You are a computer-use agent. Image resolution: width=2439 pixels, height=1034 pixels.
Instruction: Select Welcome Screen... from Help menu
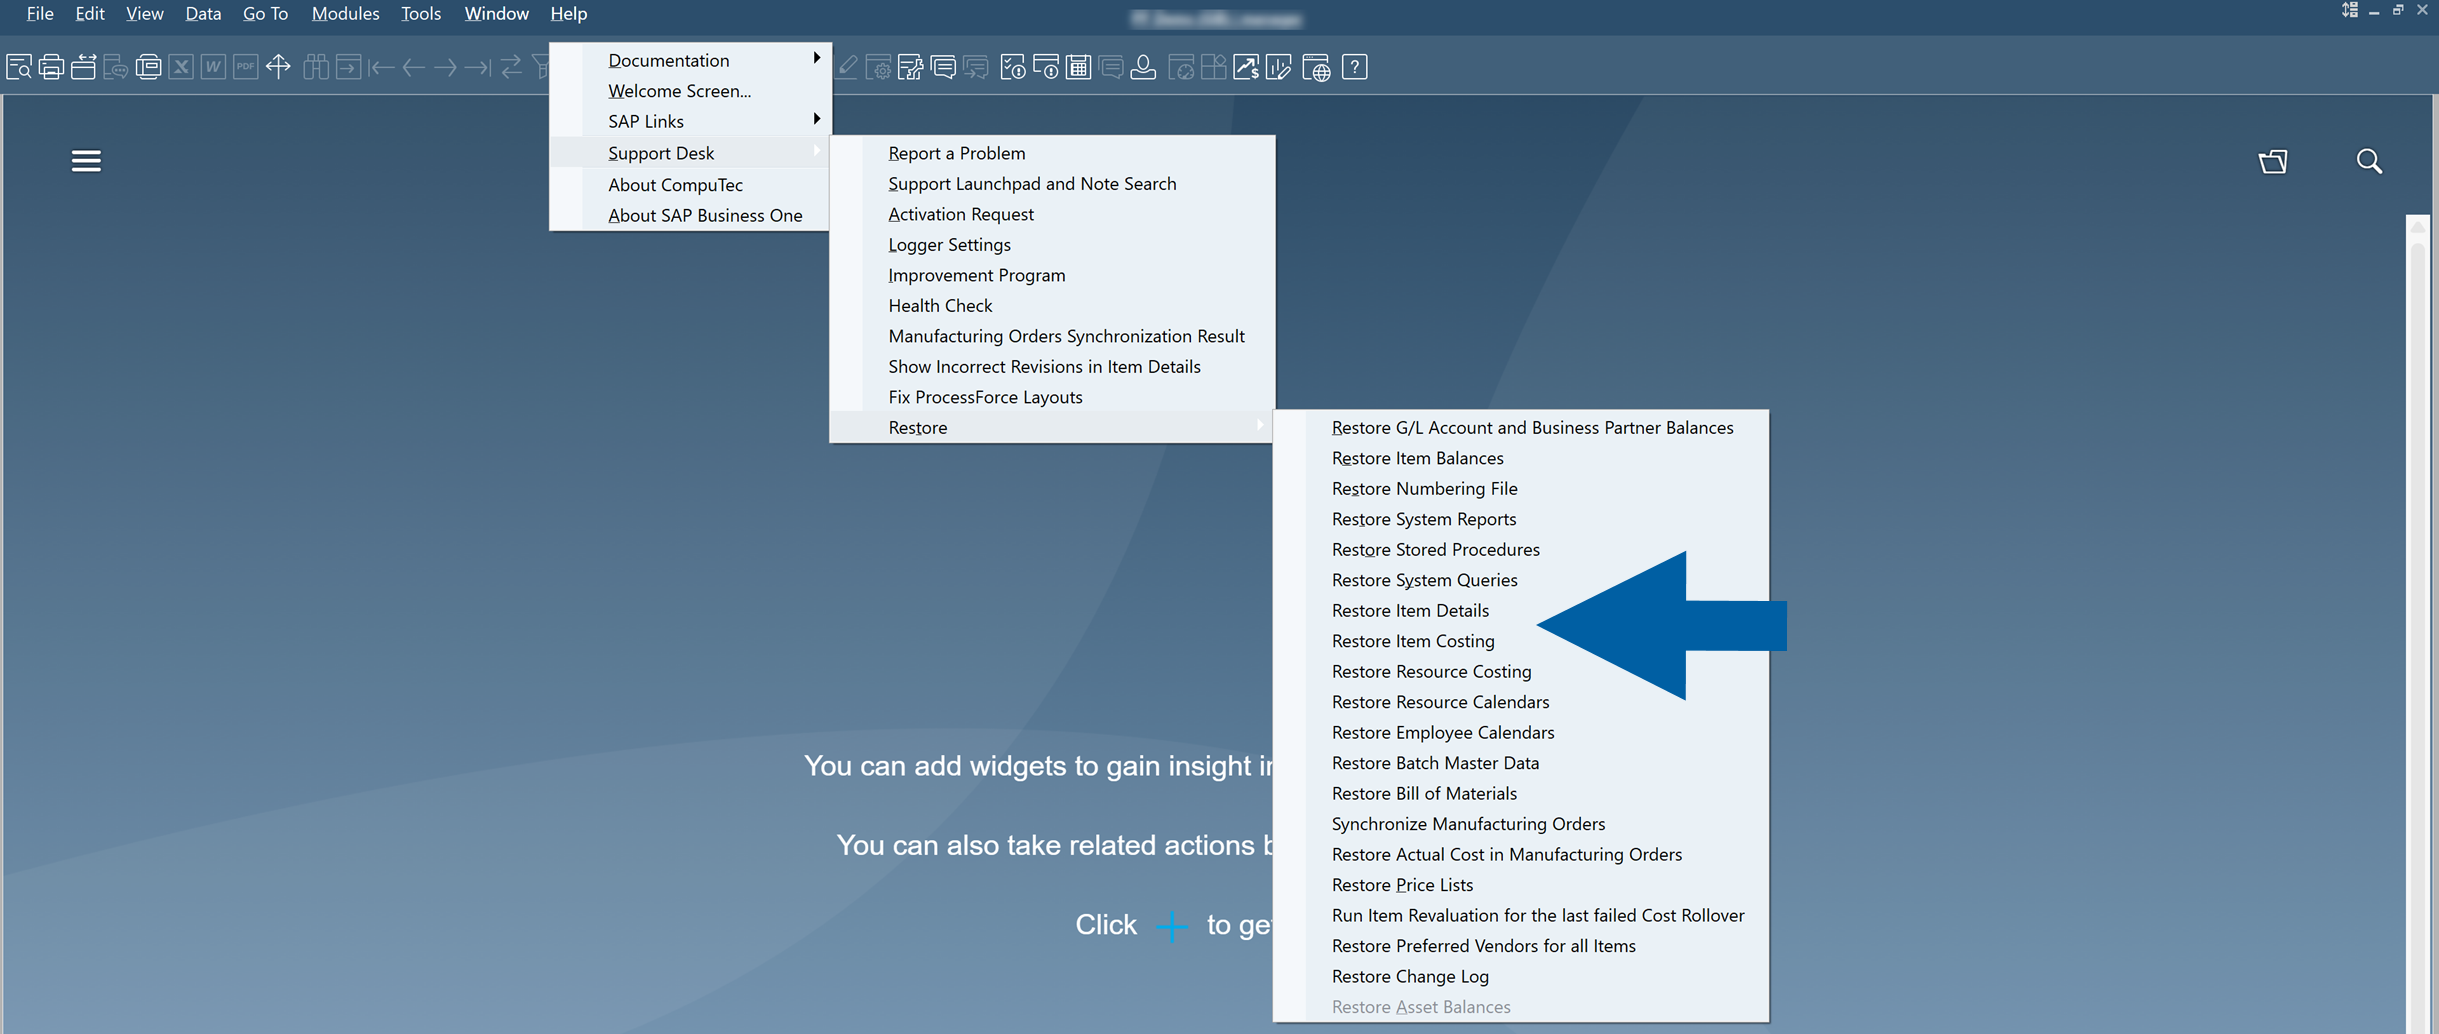[x=691, y=91]
